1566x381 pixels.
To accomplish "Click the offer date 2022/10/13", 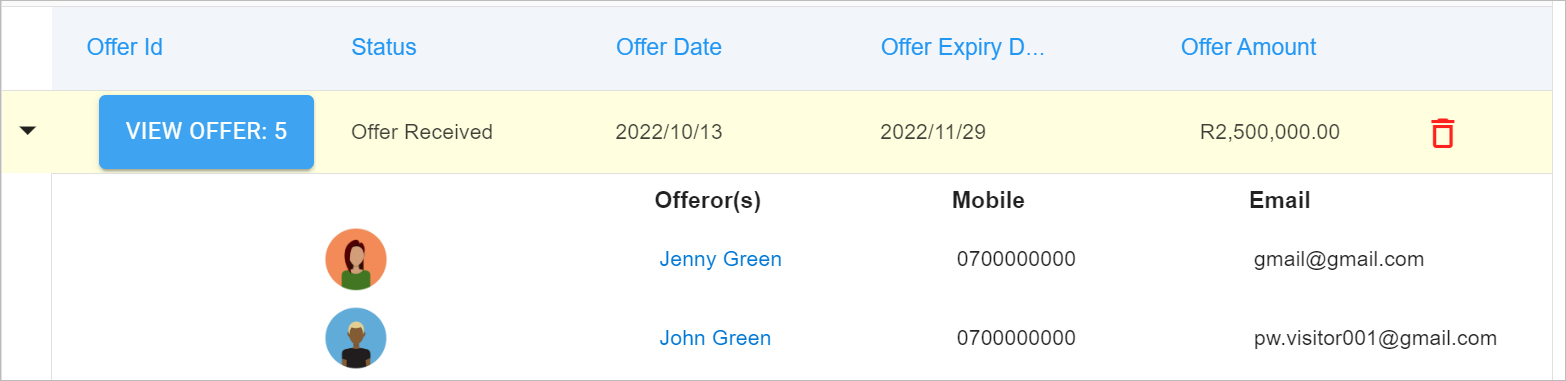I will click(668, 132).
